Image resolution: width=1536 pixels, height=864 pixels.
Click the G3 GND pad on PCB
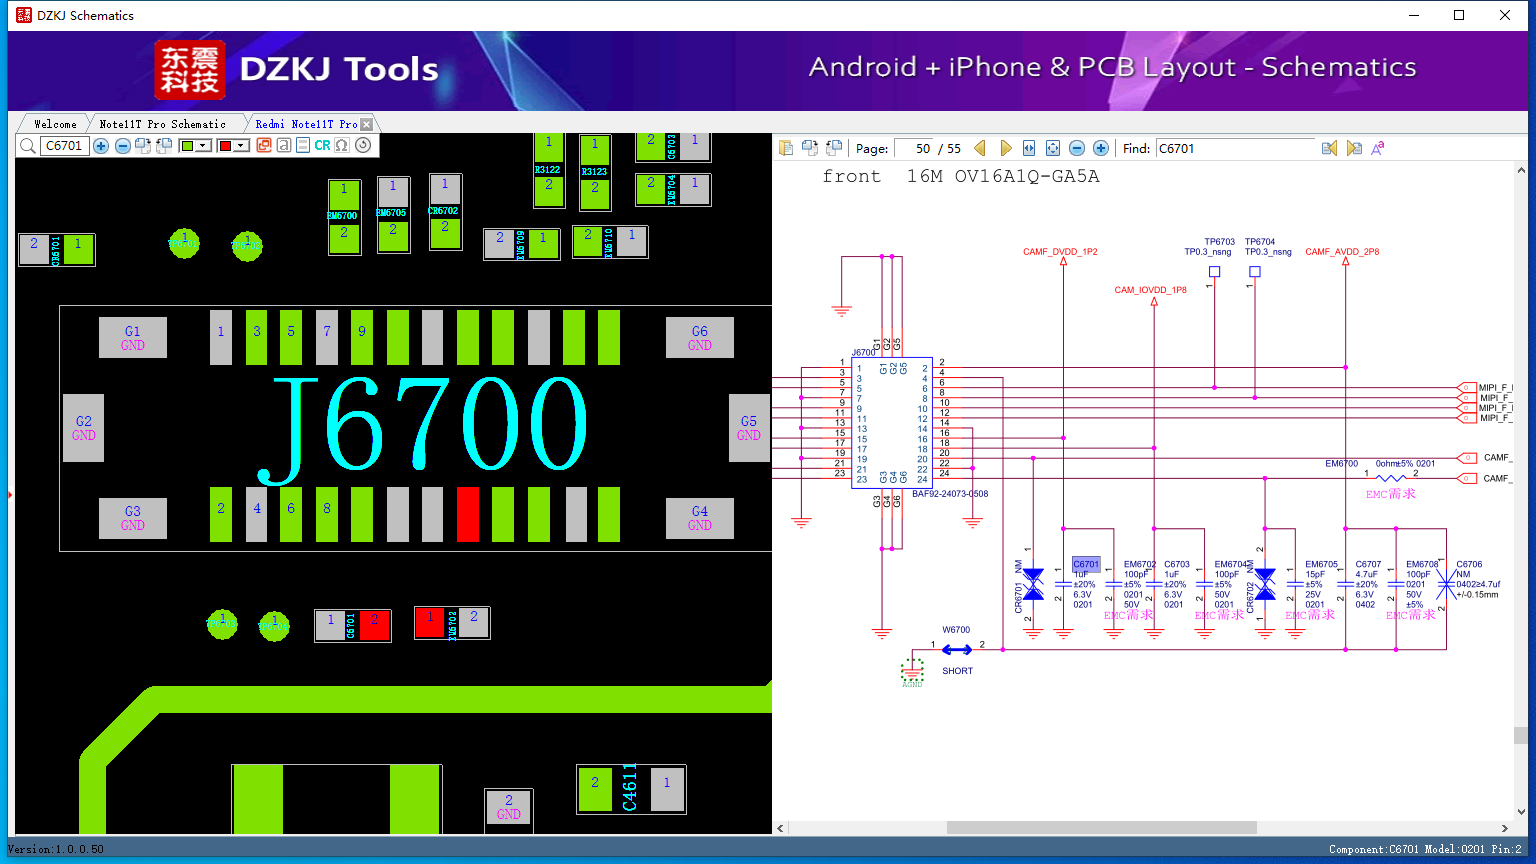pos(133,518)
